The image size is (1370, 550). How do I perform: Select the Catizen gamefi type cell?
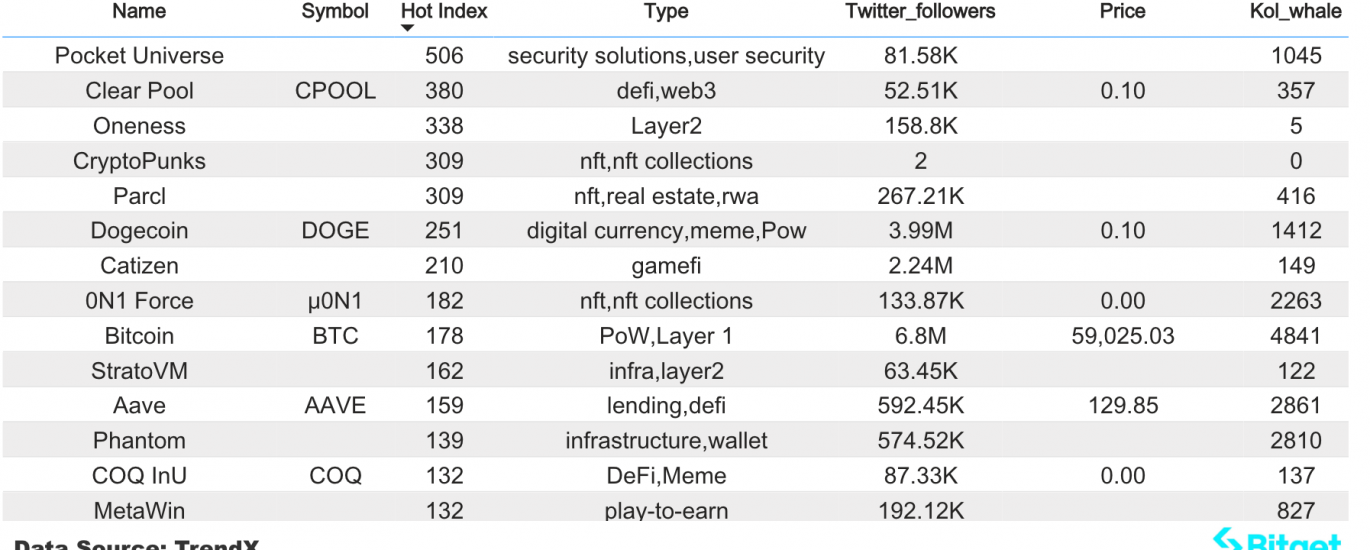coord(666,266)
